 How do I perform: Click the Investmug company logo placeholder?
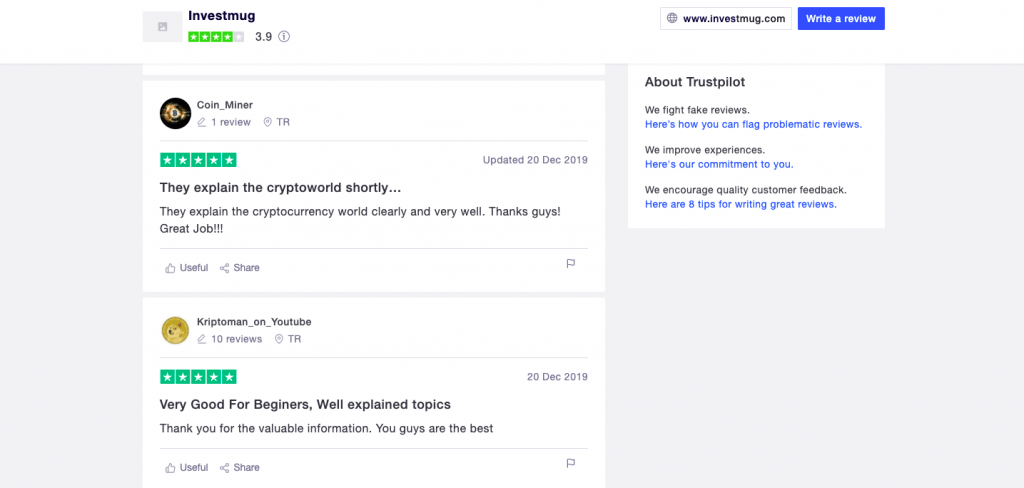pyautogui.click(x=163, y=27)
